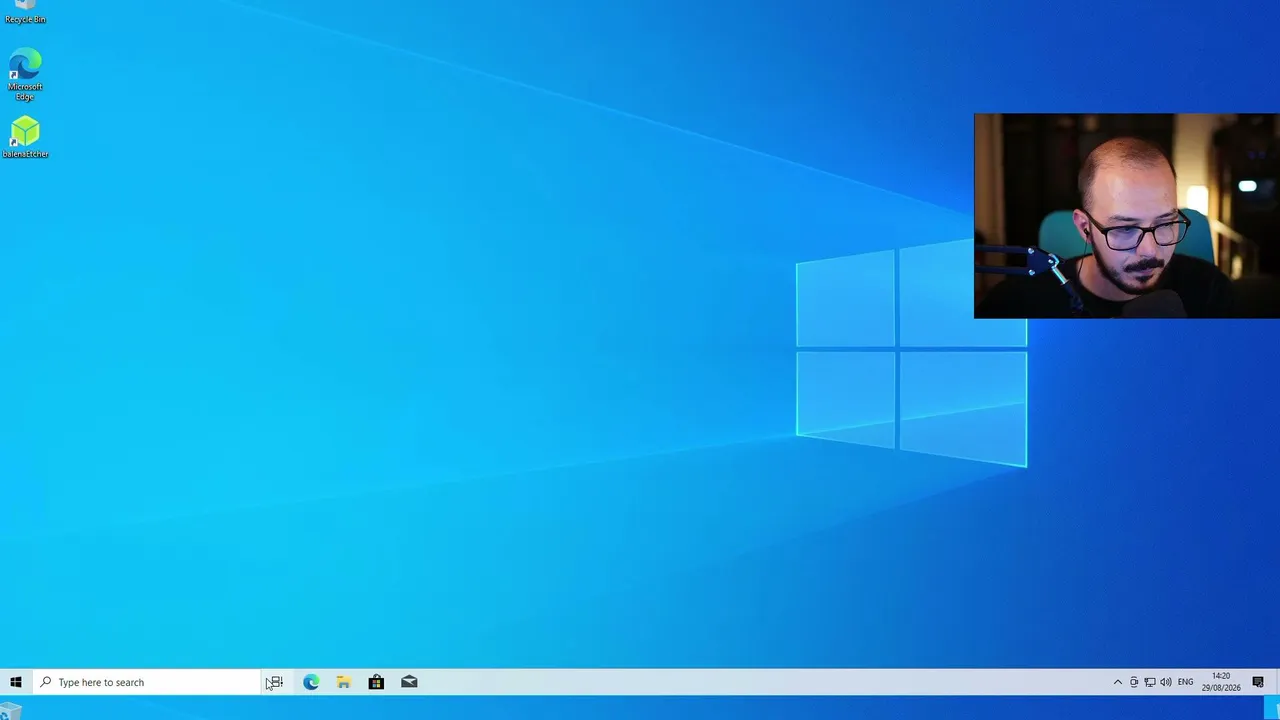Launch Microsoft Edge from the taskbar
1280x720 pixels.
(311, 682)
